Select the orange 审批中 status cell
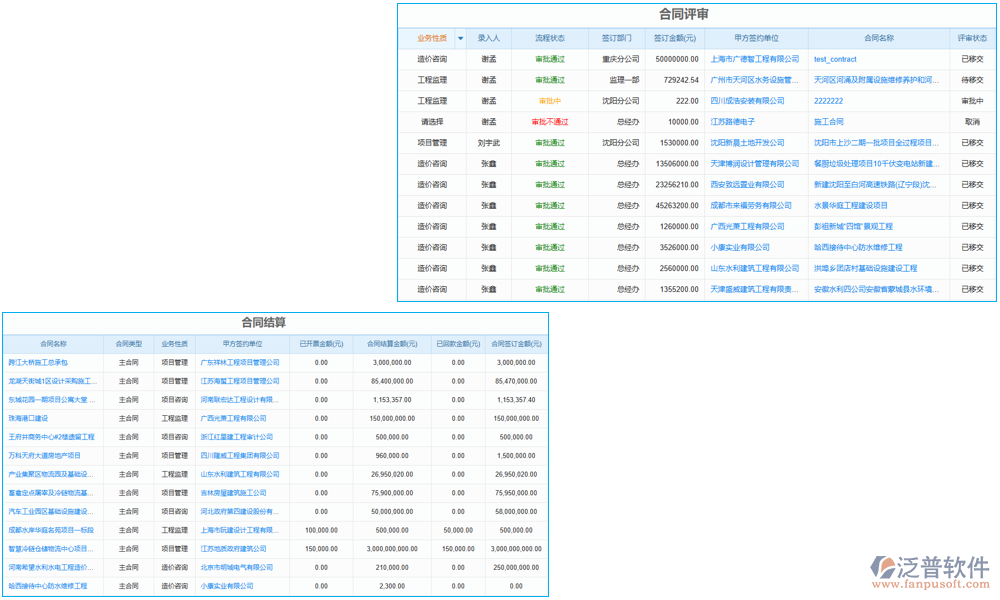 pos(549,101)
